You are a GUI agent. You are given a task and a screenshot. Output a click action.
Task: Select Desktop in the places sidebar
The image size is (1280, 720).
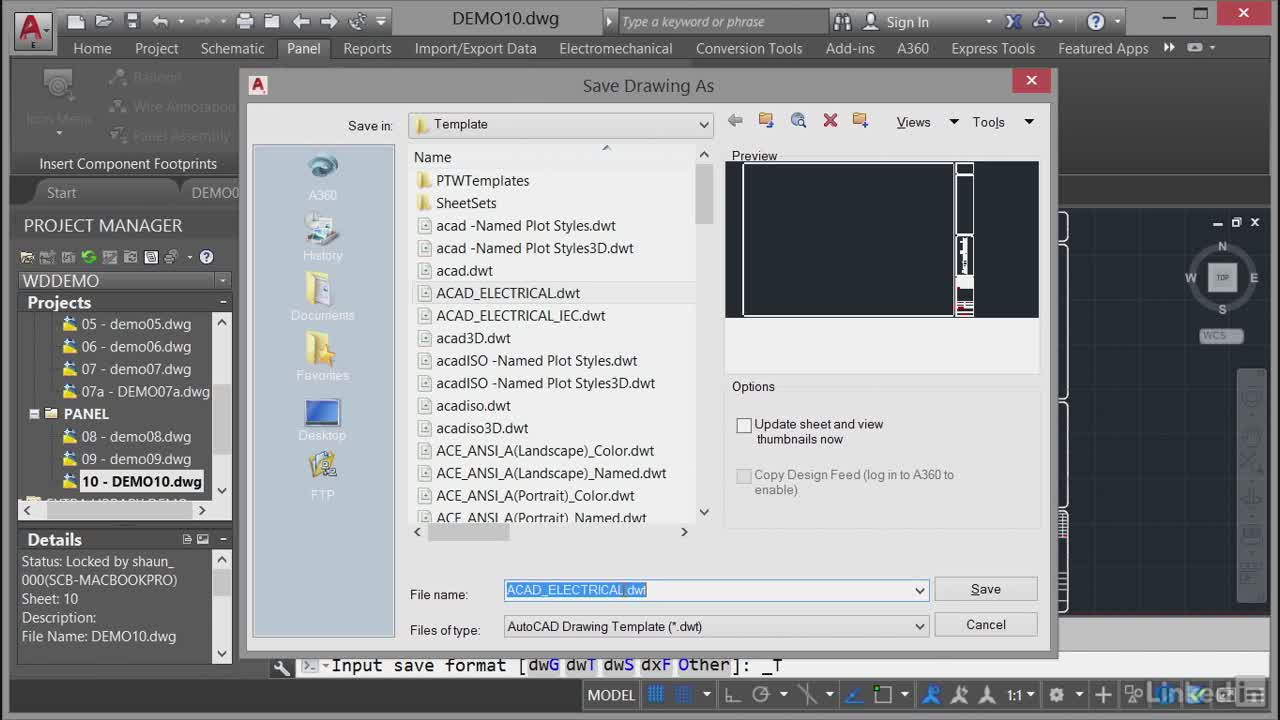tap(322, 420)
